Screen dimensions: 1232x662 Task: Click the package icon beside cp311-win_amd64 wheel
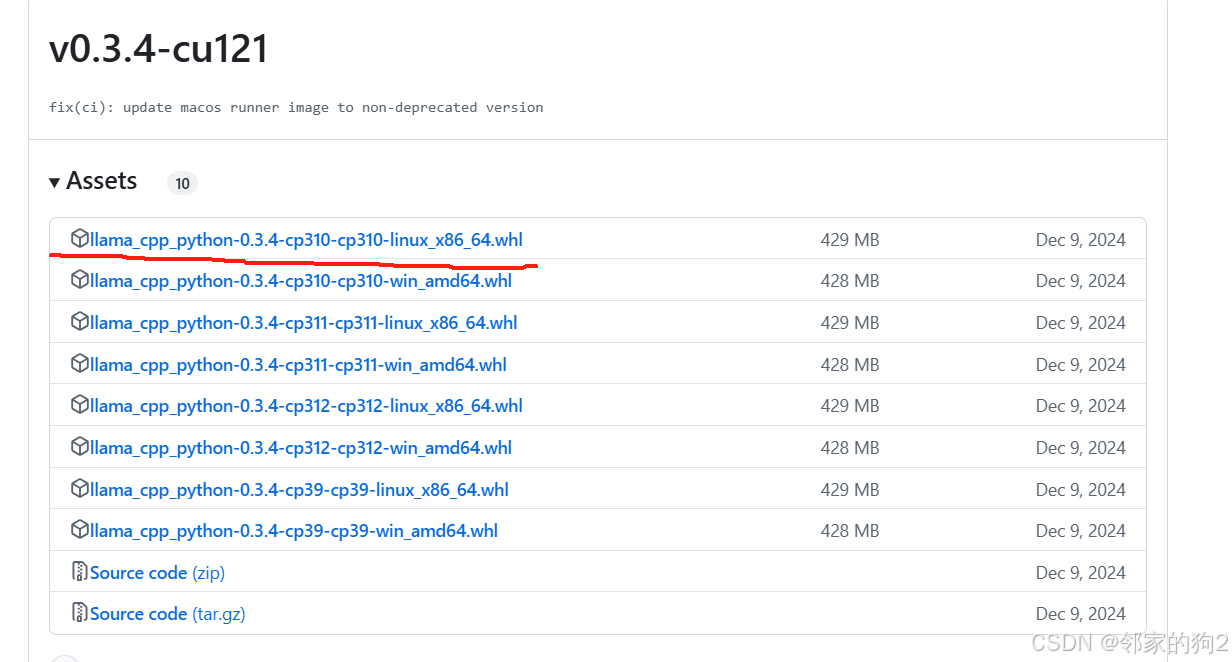point(80,364)
